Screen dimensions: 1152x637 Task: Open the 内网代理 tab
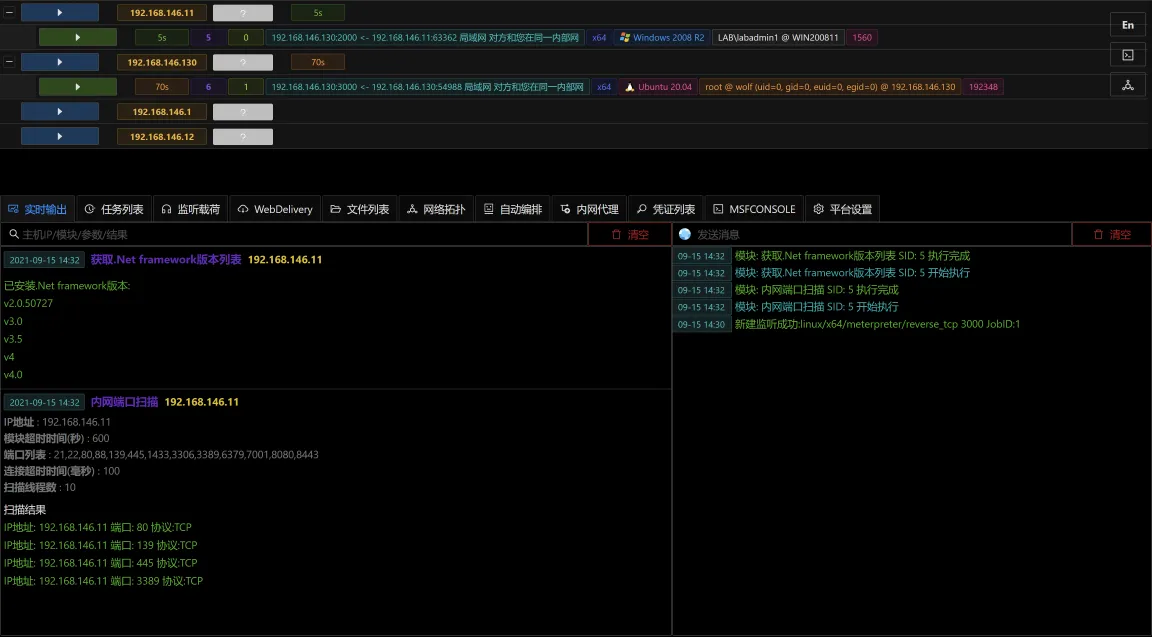[589, 209]
